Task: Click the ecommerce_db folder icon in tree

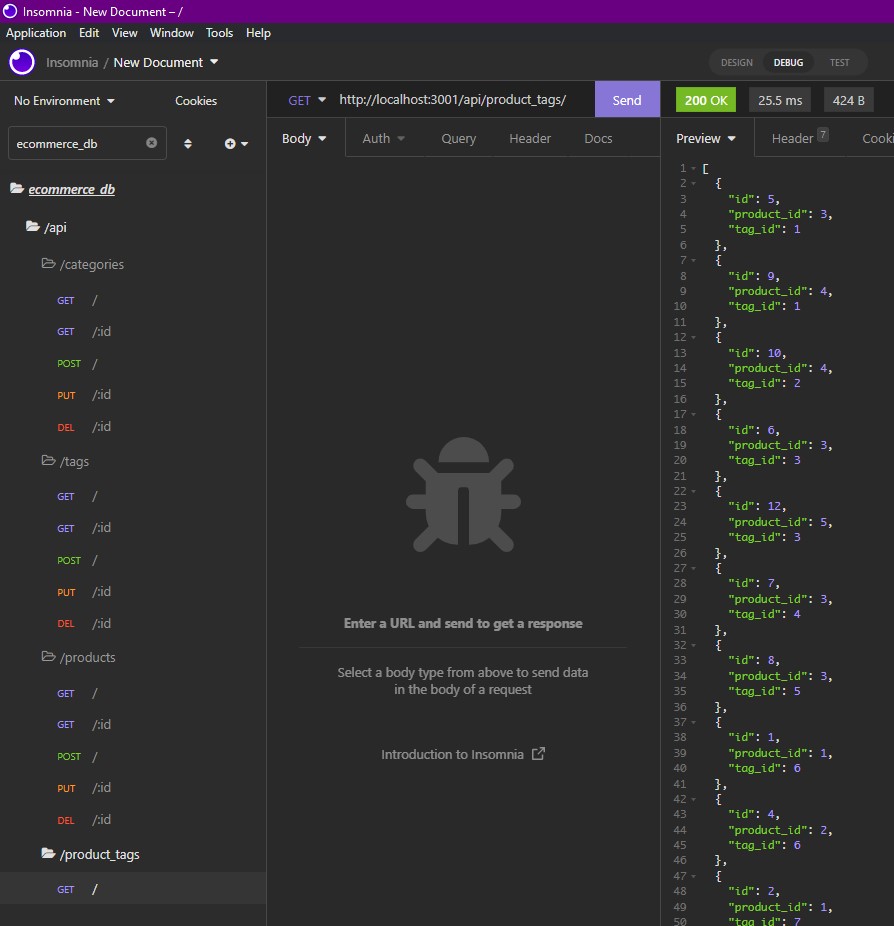Action: point(17,188)
